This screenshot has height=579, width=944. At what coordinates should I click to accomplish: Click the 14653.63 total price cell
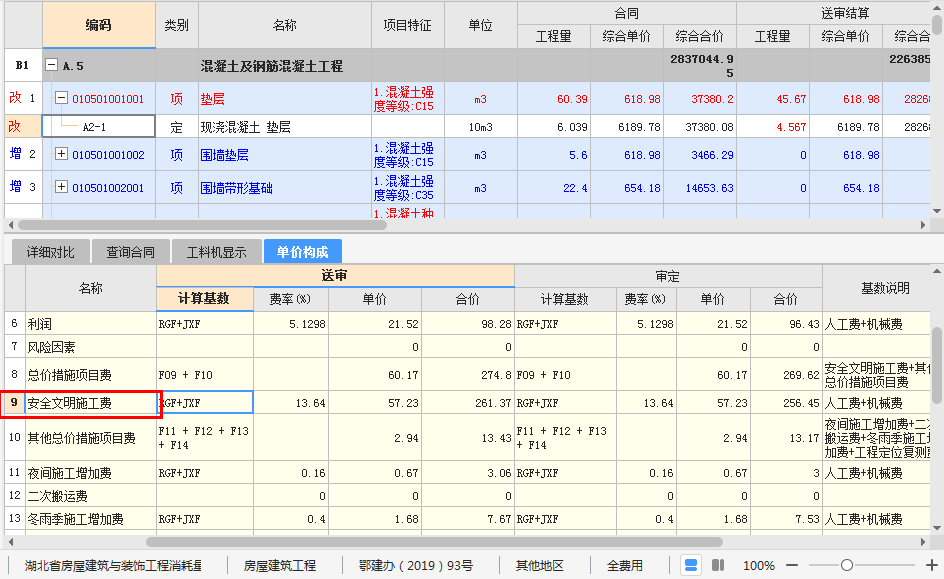700,188
